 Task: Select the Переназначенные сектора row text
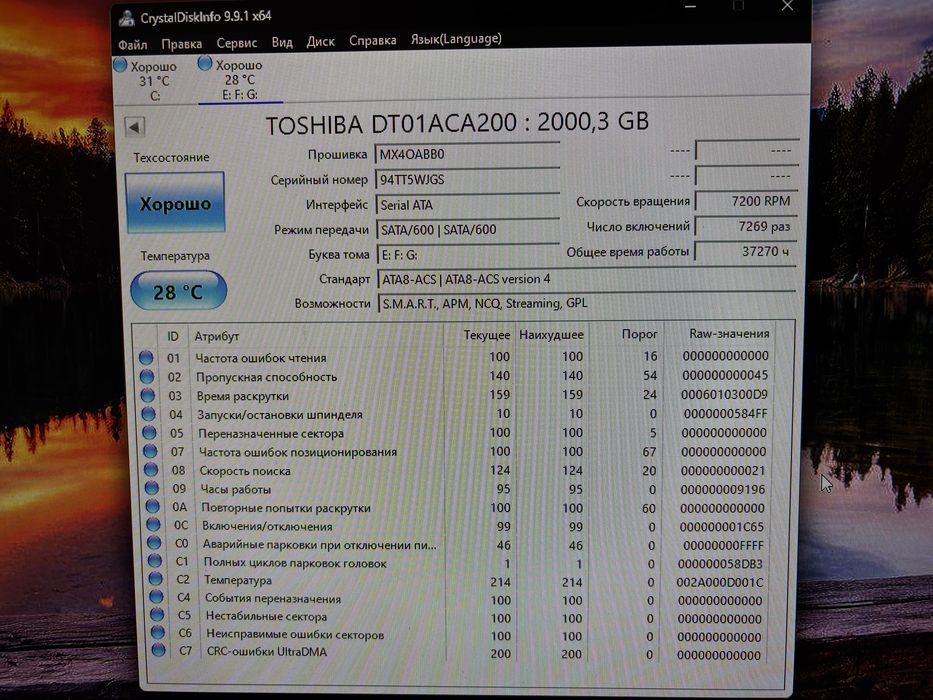tap(271, 434)
